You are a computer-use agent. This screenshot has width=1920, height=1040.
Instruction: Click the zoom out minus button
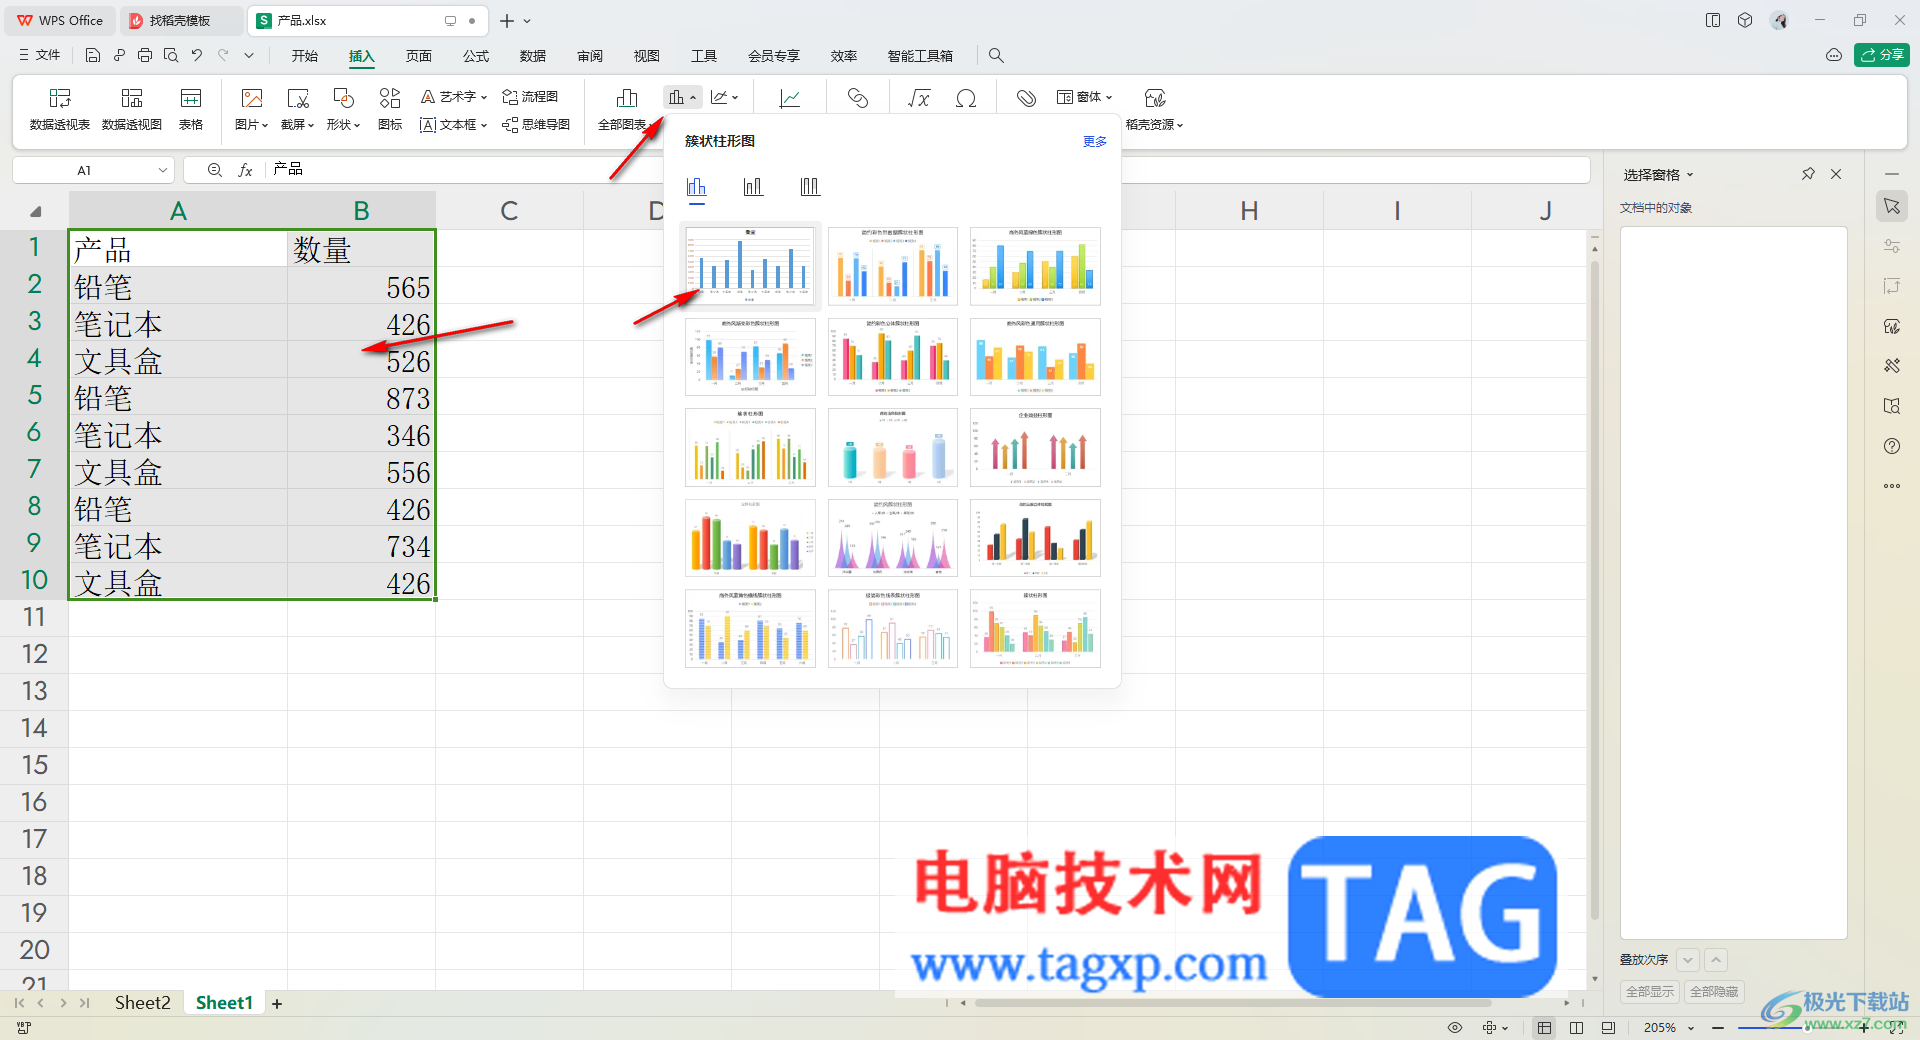1718,1028
